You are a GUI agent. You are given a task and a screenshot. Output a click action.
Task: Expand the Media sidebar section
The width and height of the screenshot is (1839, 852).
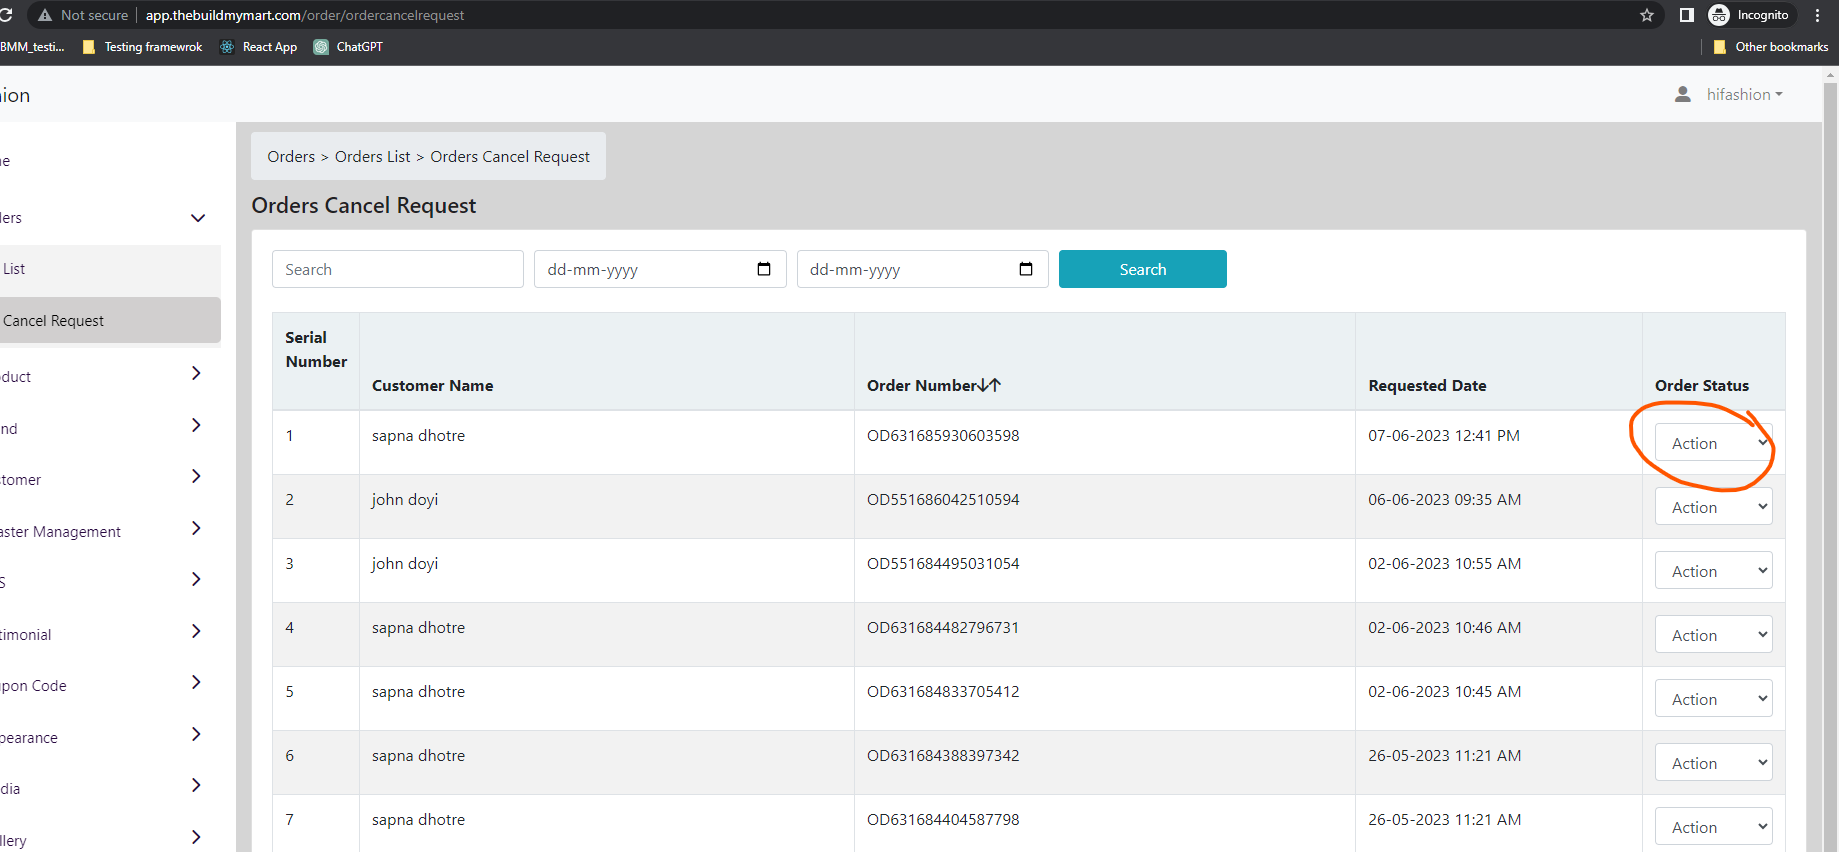coord(196,785)
